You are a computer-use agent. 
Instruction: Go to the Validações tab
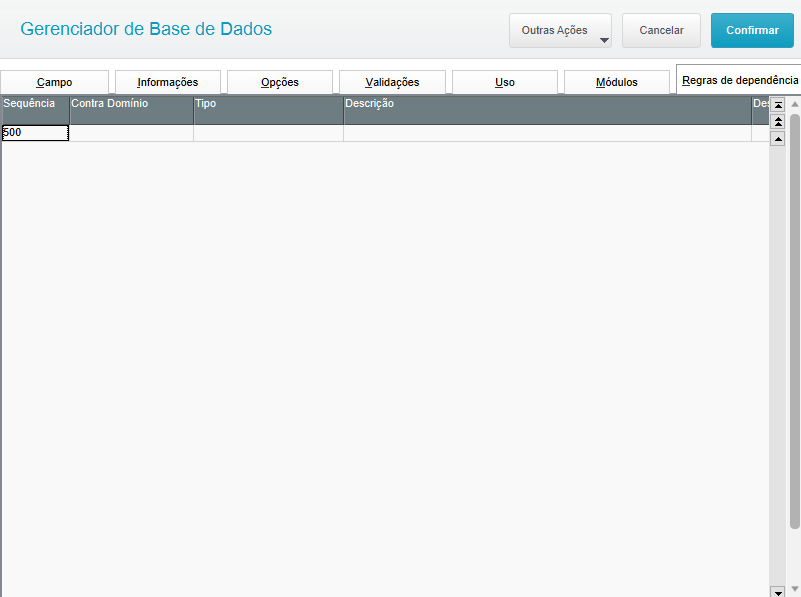pos(392,82)
